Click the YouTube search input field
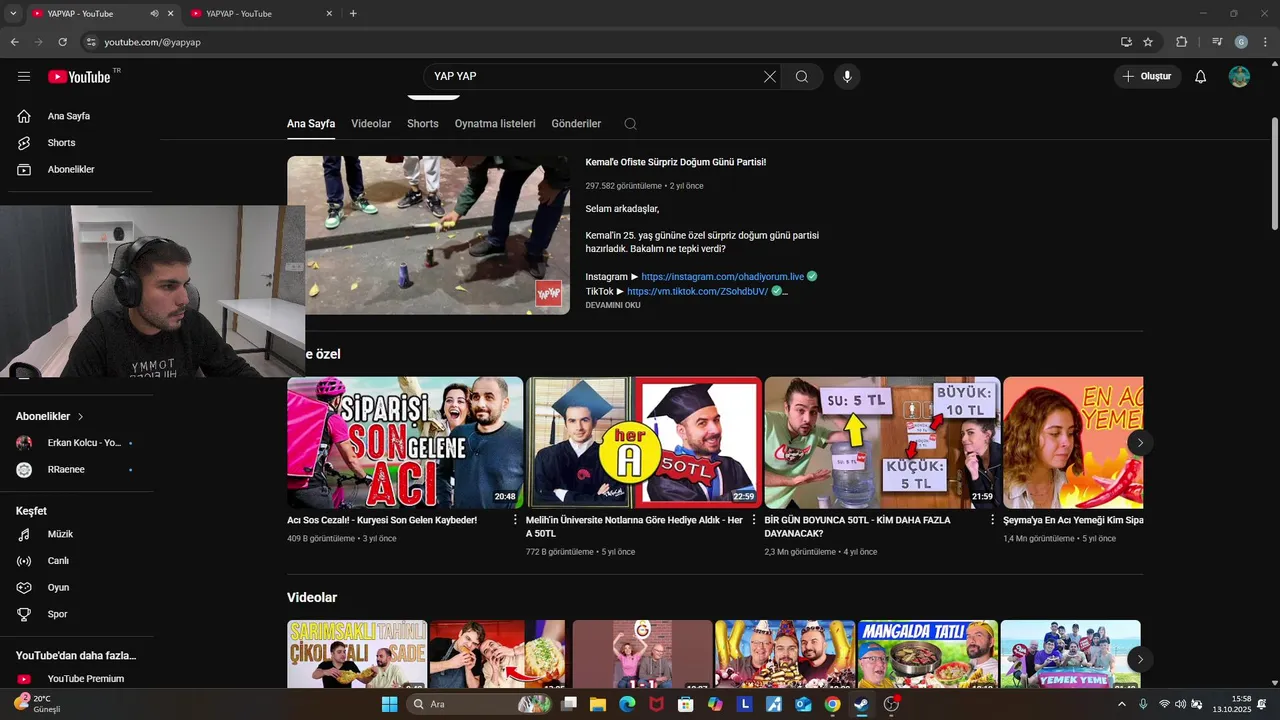This screenshot has width=1280, height=720. coord(595,77)
